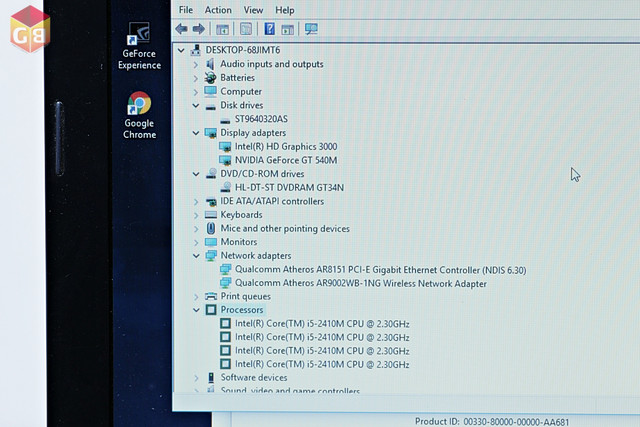640x427 pixels.
Task: Click the Properties toolbar icon
Action: pyautogui.click(x=246, y=29)
